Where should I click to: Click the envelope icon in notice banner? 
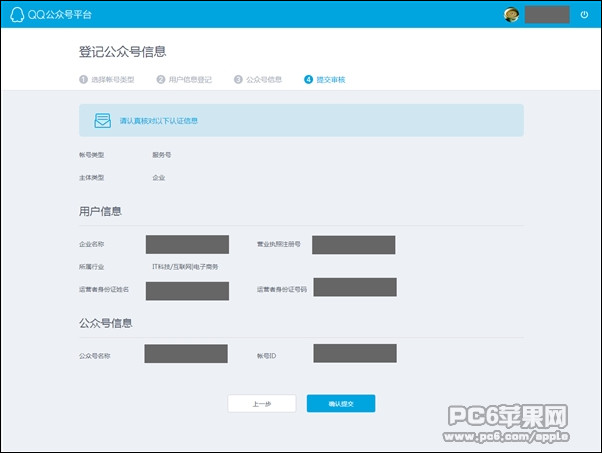pos(102,120)
